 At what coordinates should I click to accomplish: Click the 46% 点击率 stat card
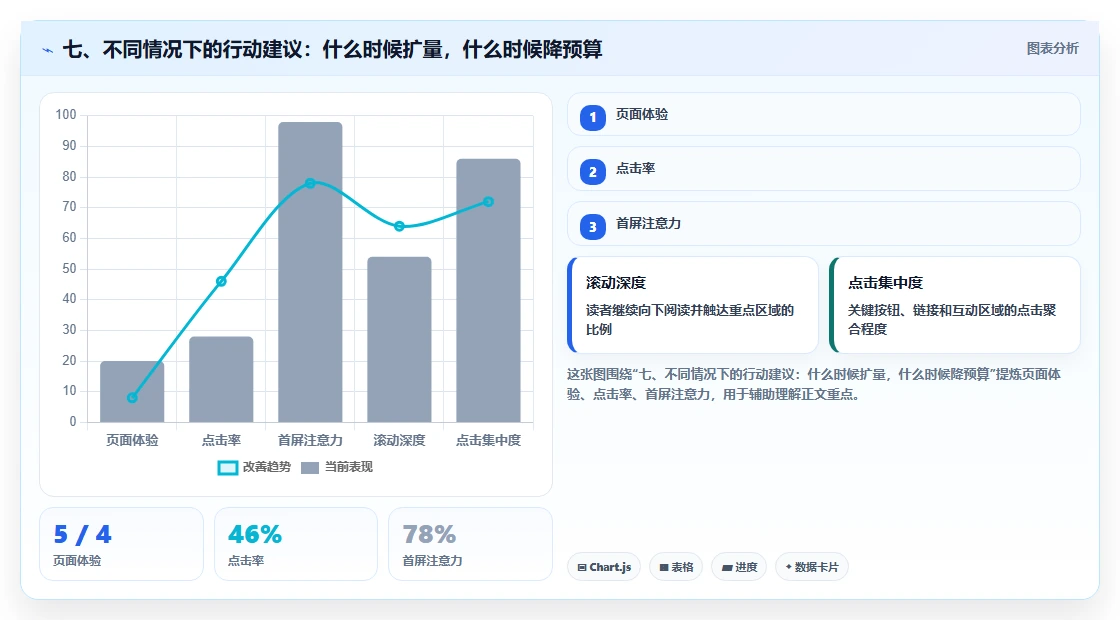click(x=296, y=544)
